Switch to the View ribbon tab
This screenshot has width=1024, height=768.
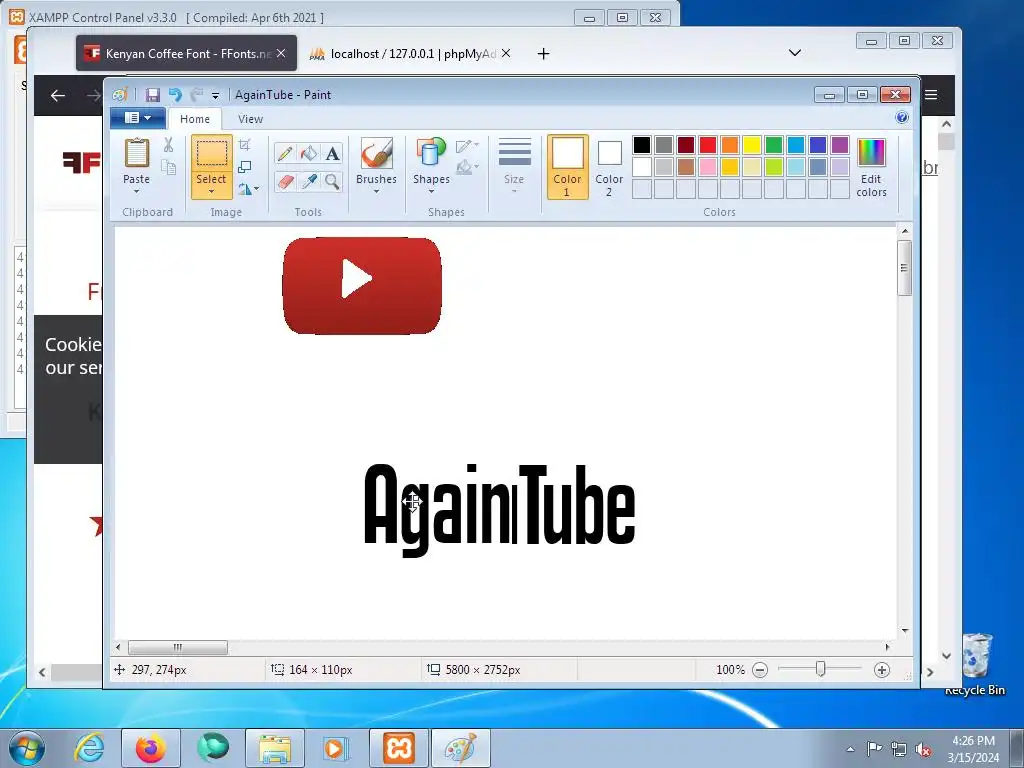tap(250, 119)
